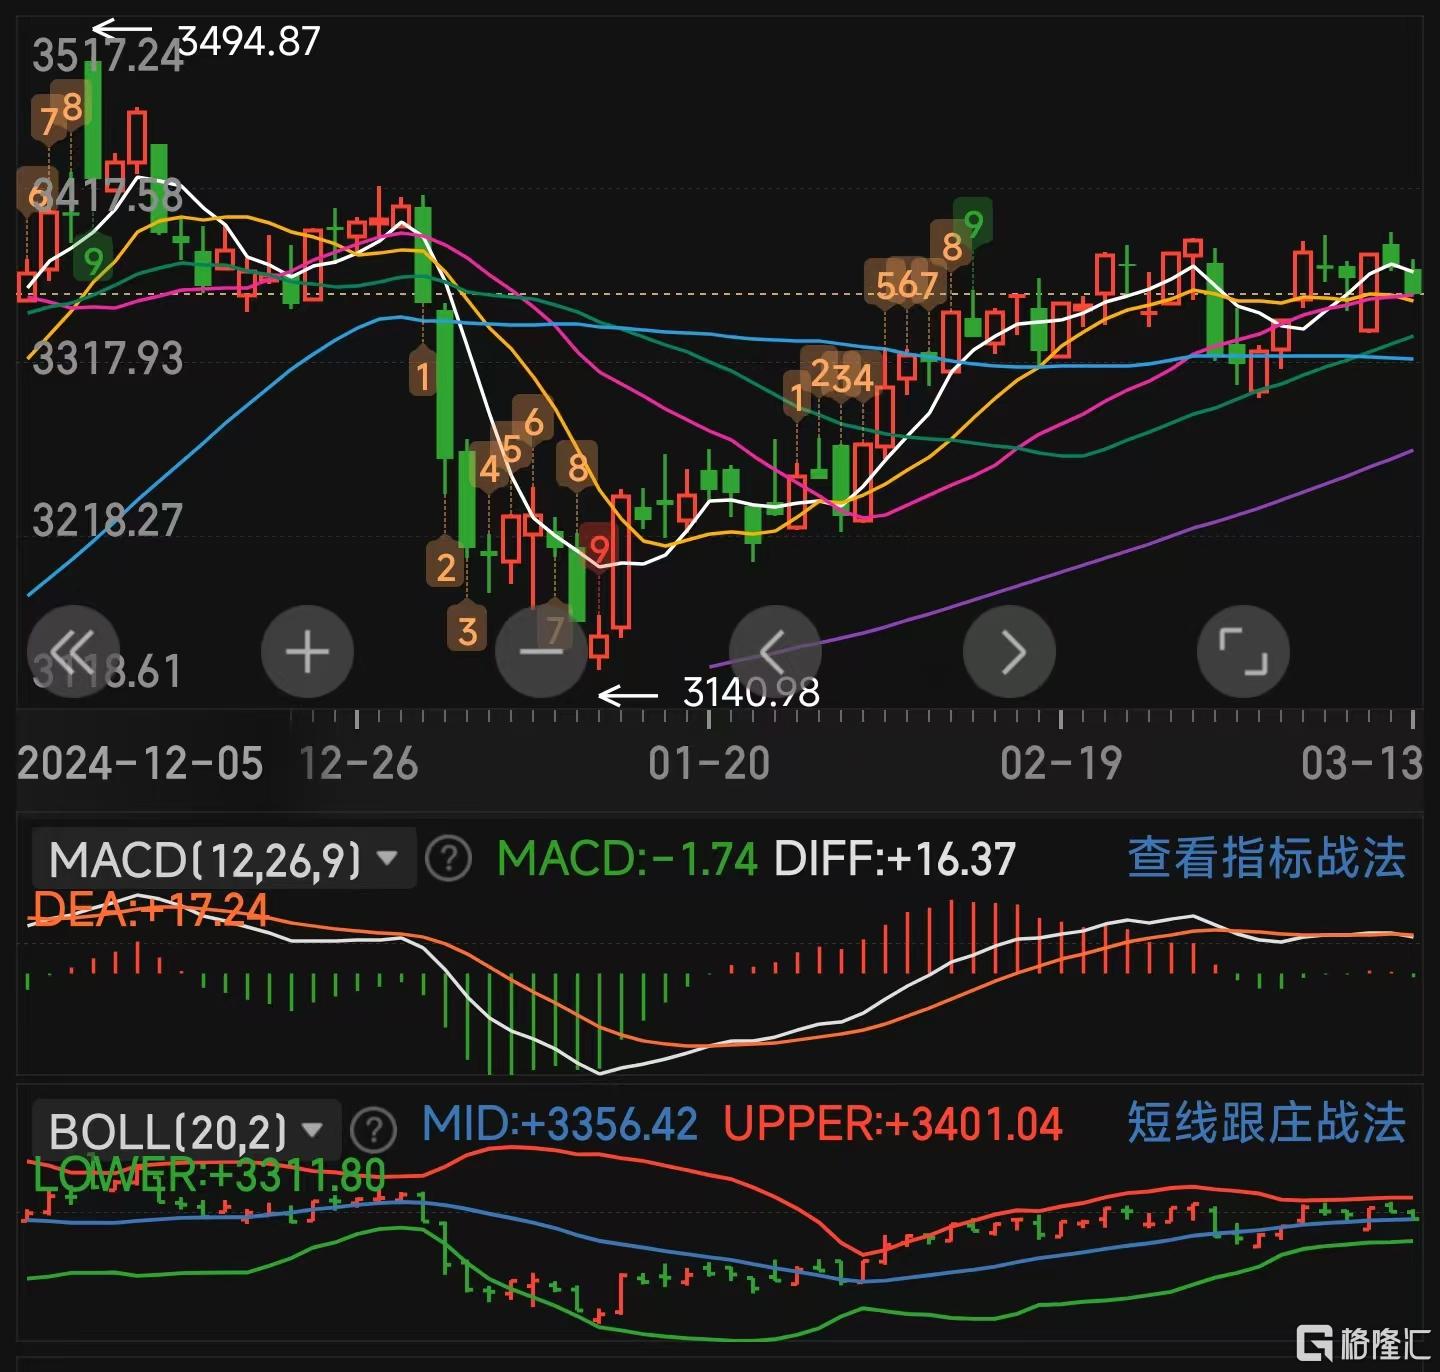The height and width of the screenshot is (1372, 1440).
Task: Click MID:+3356.42 value text
Action: point(560,1124)
